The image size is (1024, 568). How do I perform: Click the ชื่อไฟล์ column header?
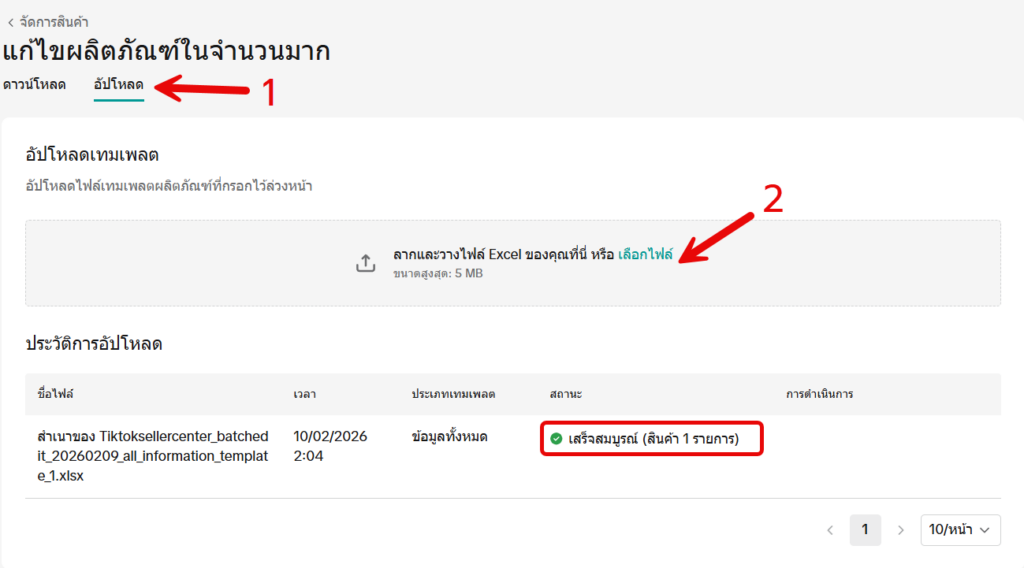pyautogui.click(x=58, y=394)
